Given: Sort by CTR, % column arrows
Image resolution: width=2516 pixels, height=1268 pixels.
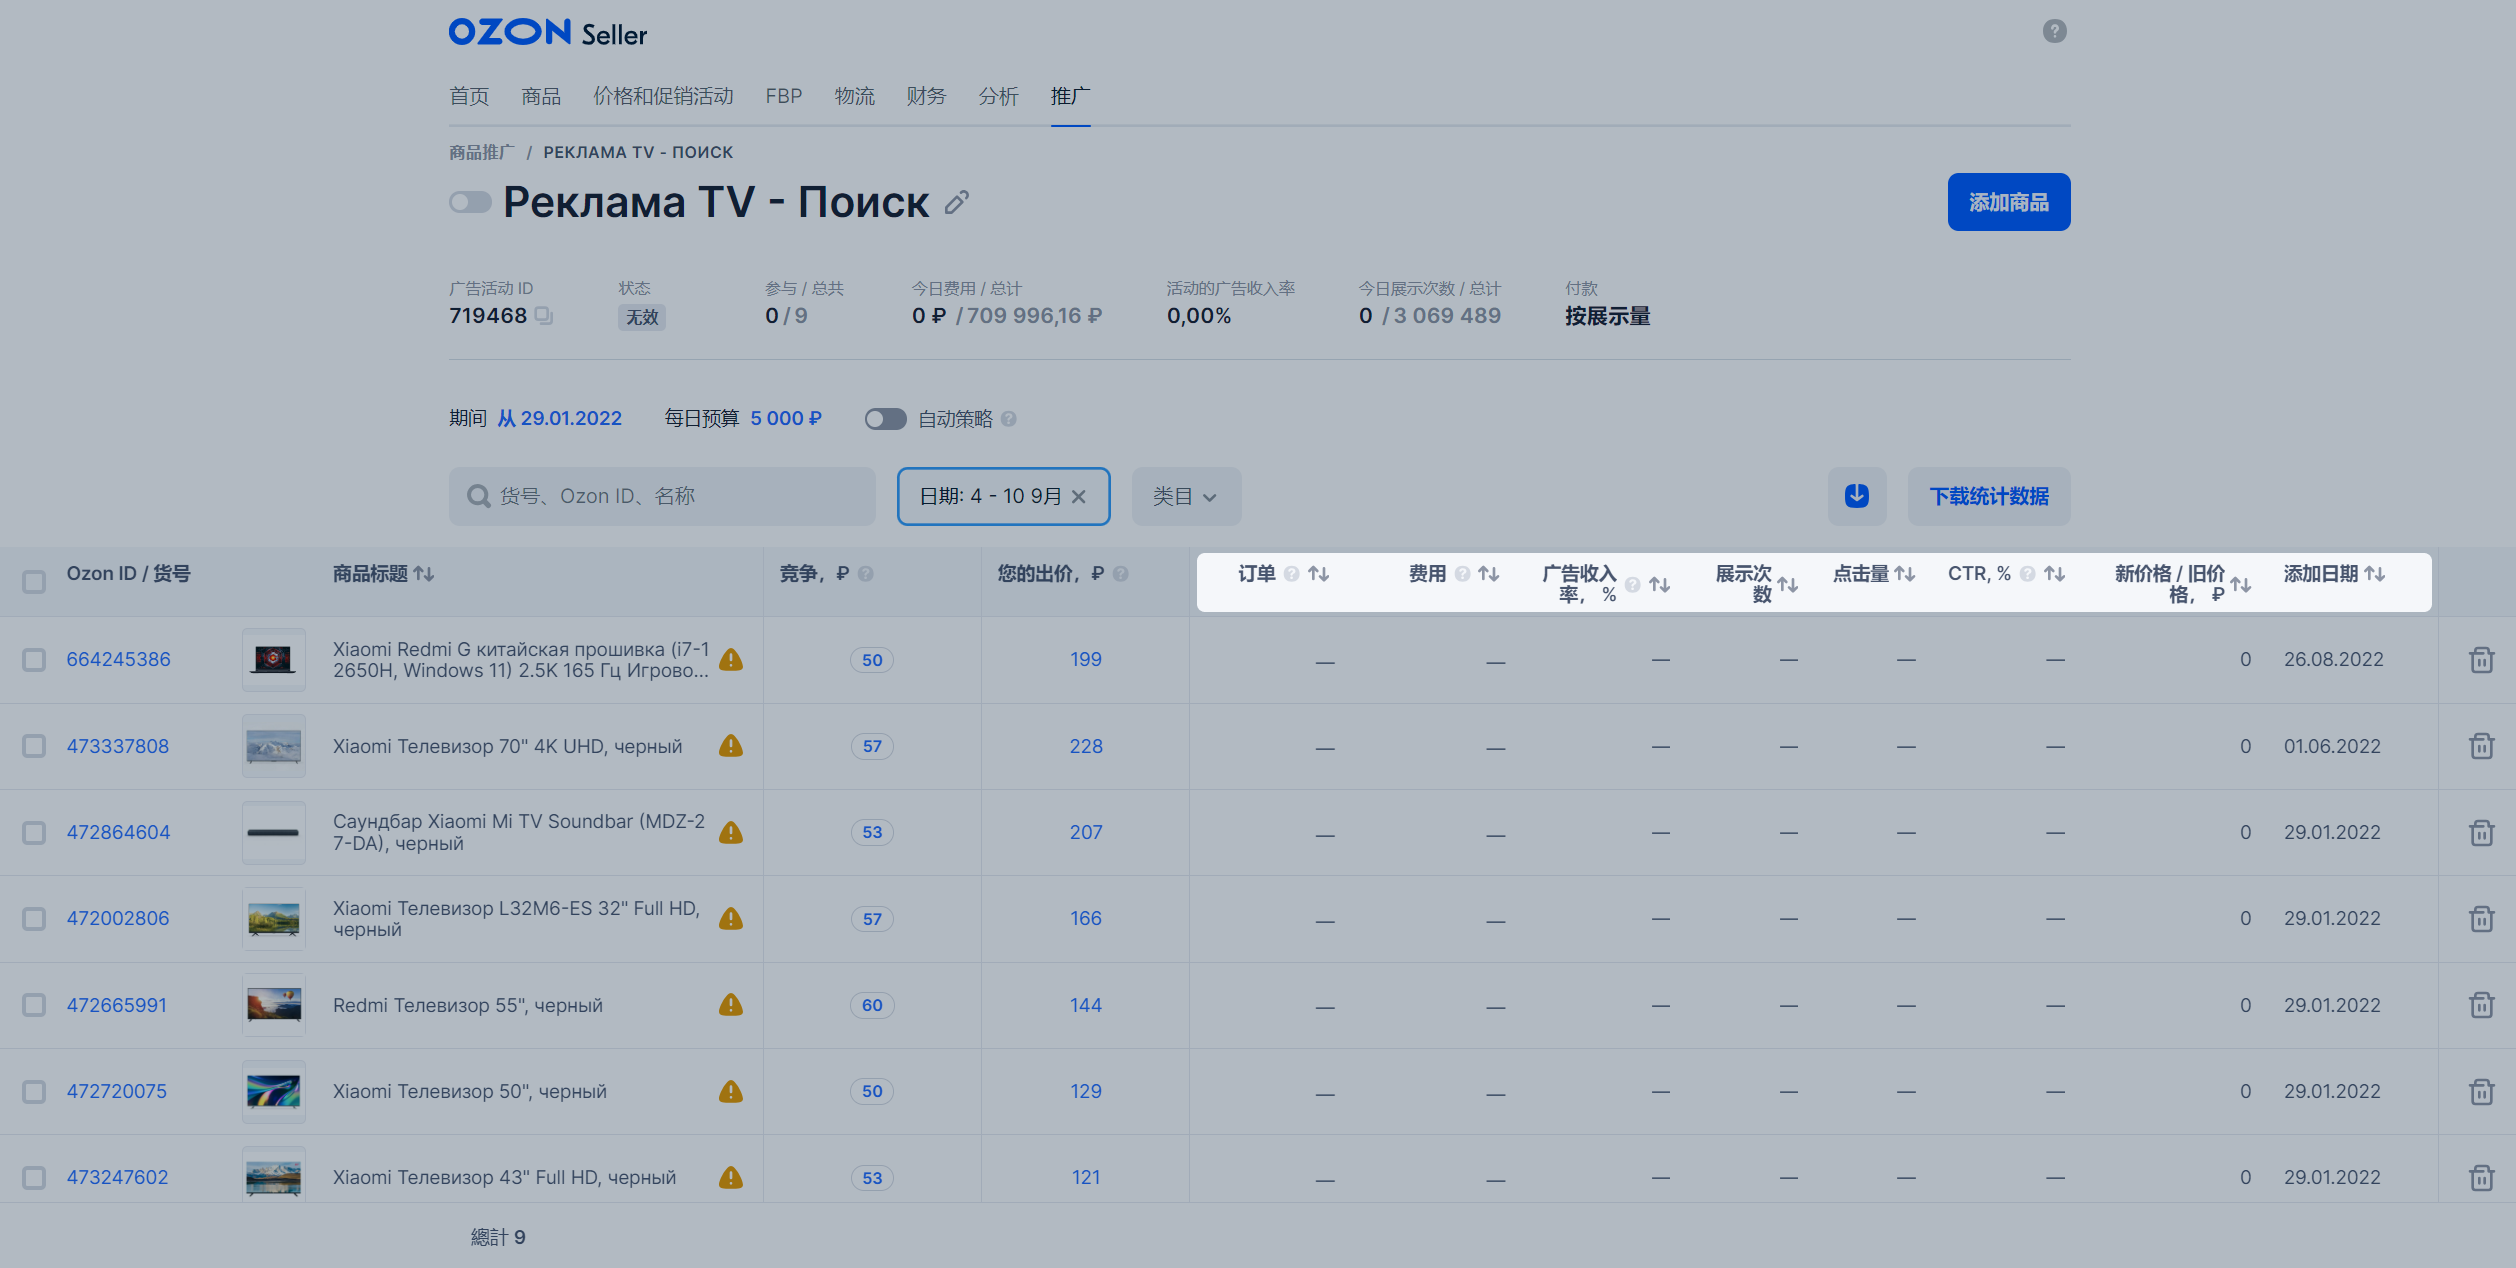Looking at the screenshot, I should click(2055, 574).
